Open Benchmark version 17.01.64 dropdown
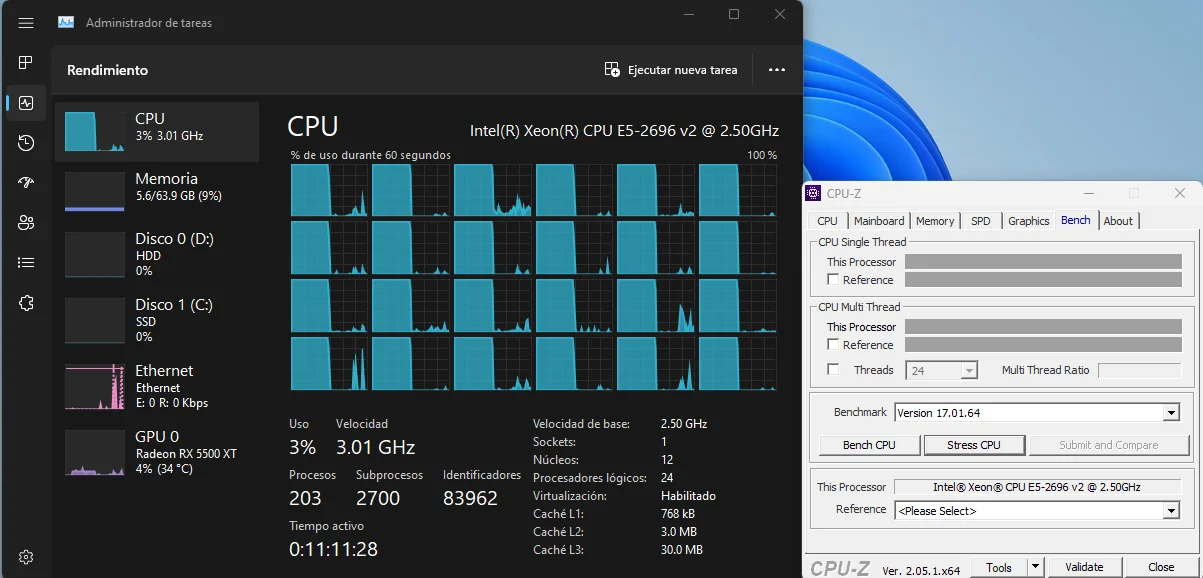1203x578 pixels. point(1037,413)
